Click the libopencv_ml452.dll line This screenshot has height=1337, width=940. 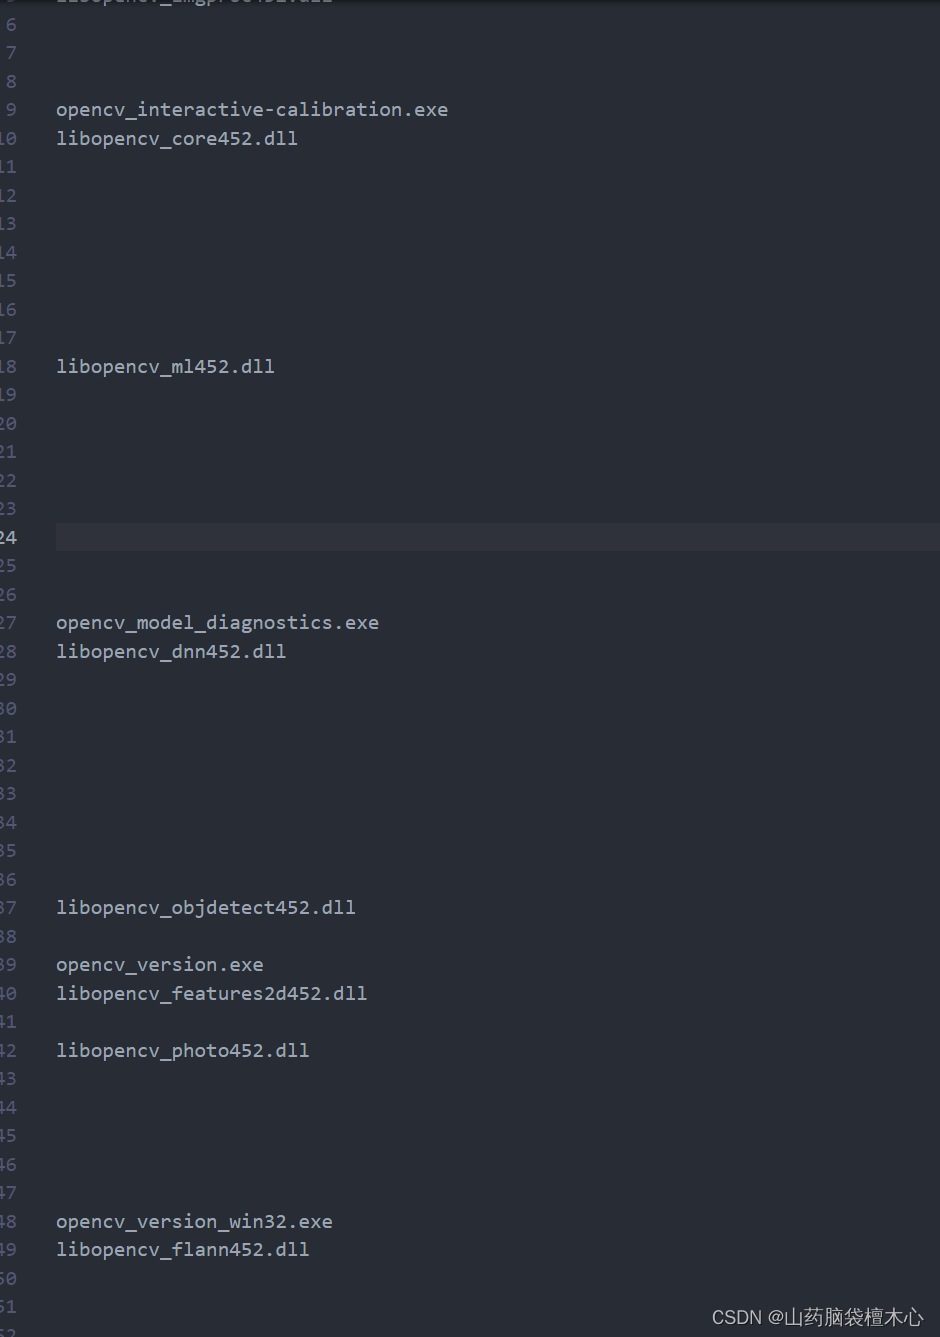pos(165,367)
